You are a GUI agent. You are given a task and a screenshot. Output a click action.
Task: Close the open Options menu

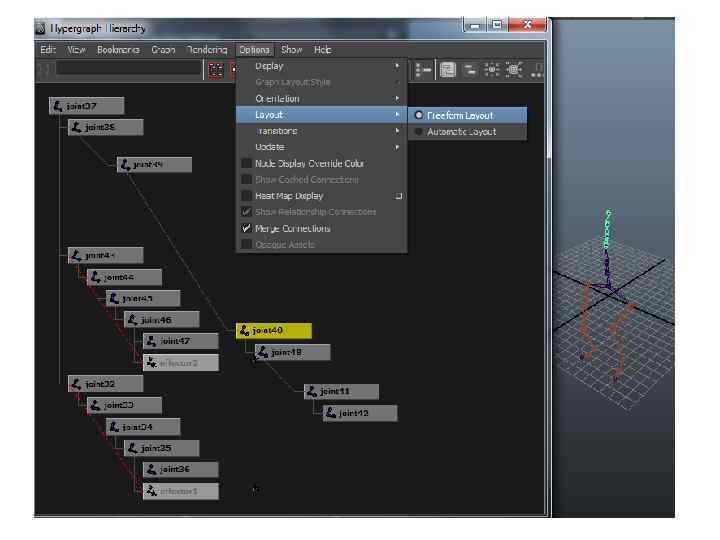point(254,50)
